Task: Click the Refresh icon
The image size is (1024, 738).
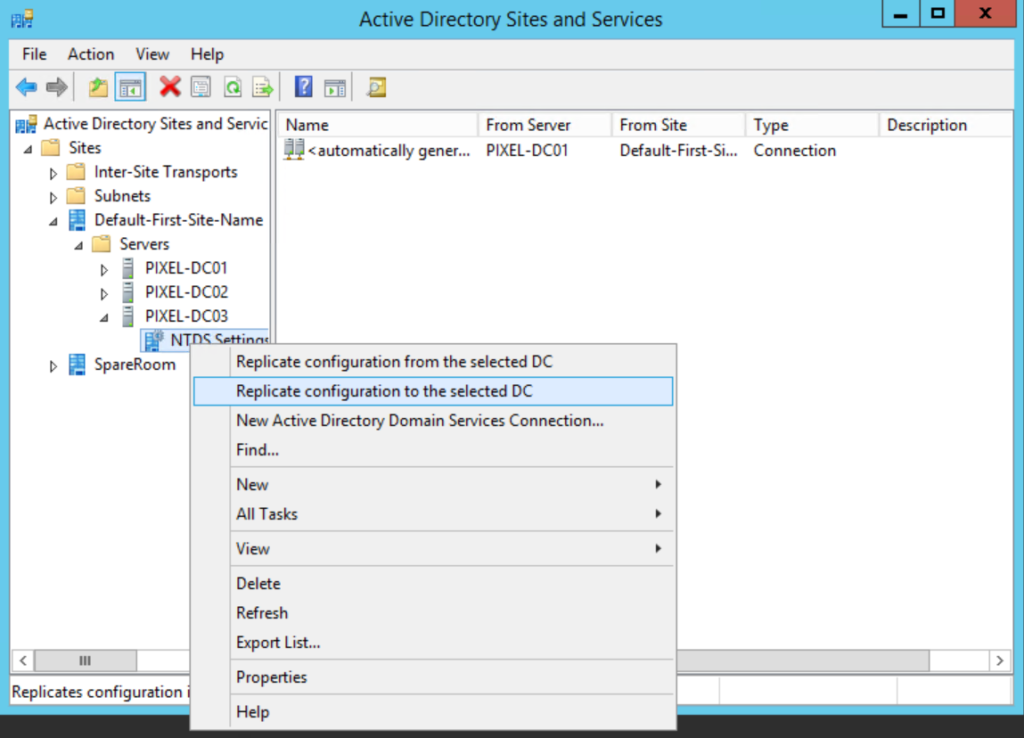Action: click(x=231, y=86)
